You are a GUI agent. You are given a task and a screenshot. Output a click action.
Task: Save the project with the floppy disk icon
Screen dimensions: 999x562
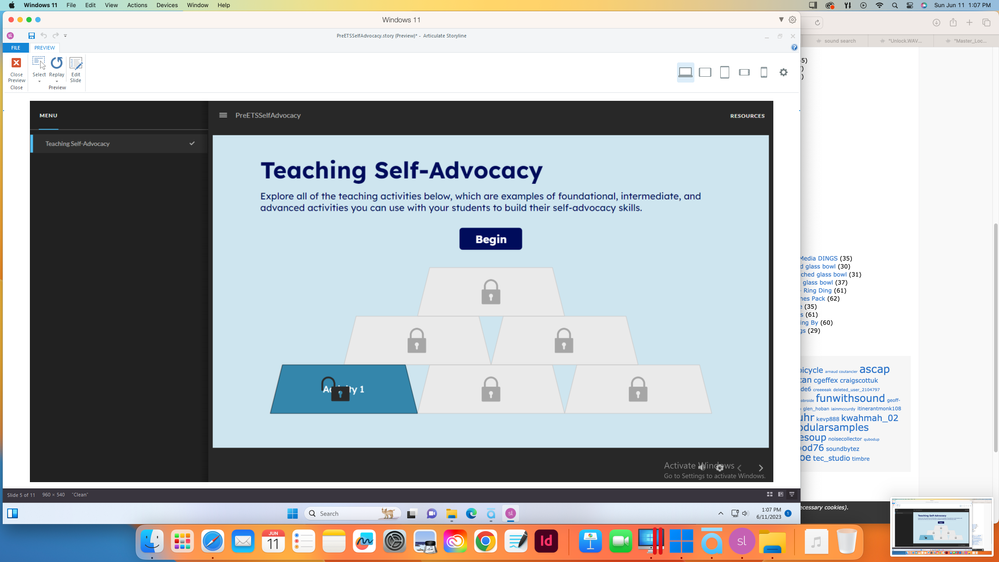click(31, 36)
